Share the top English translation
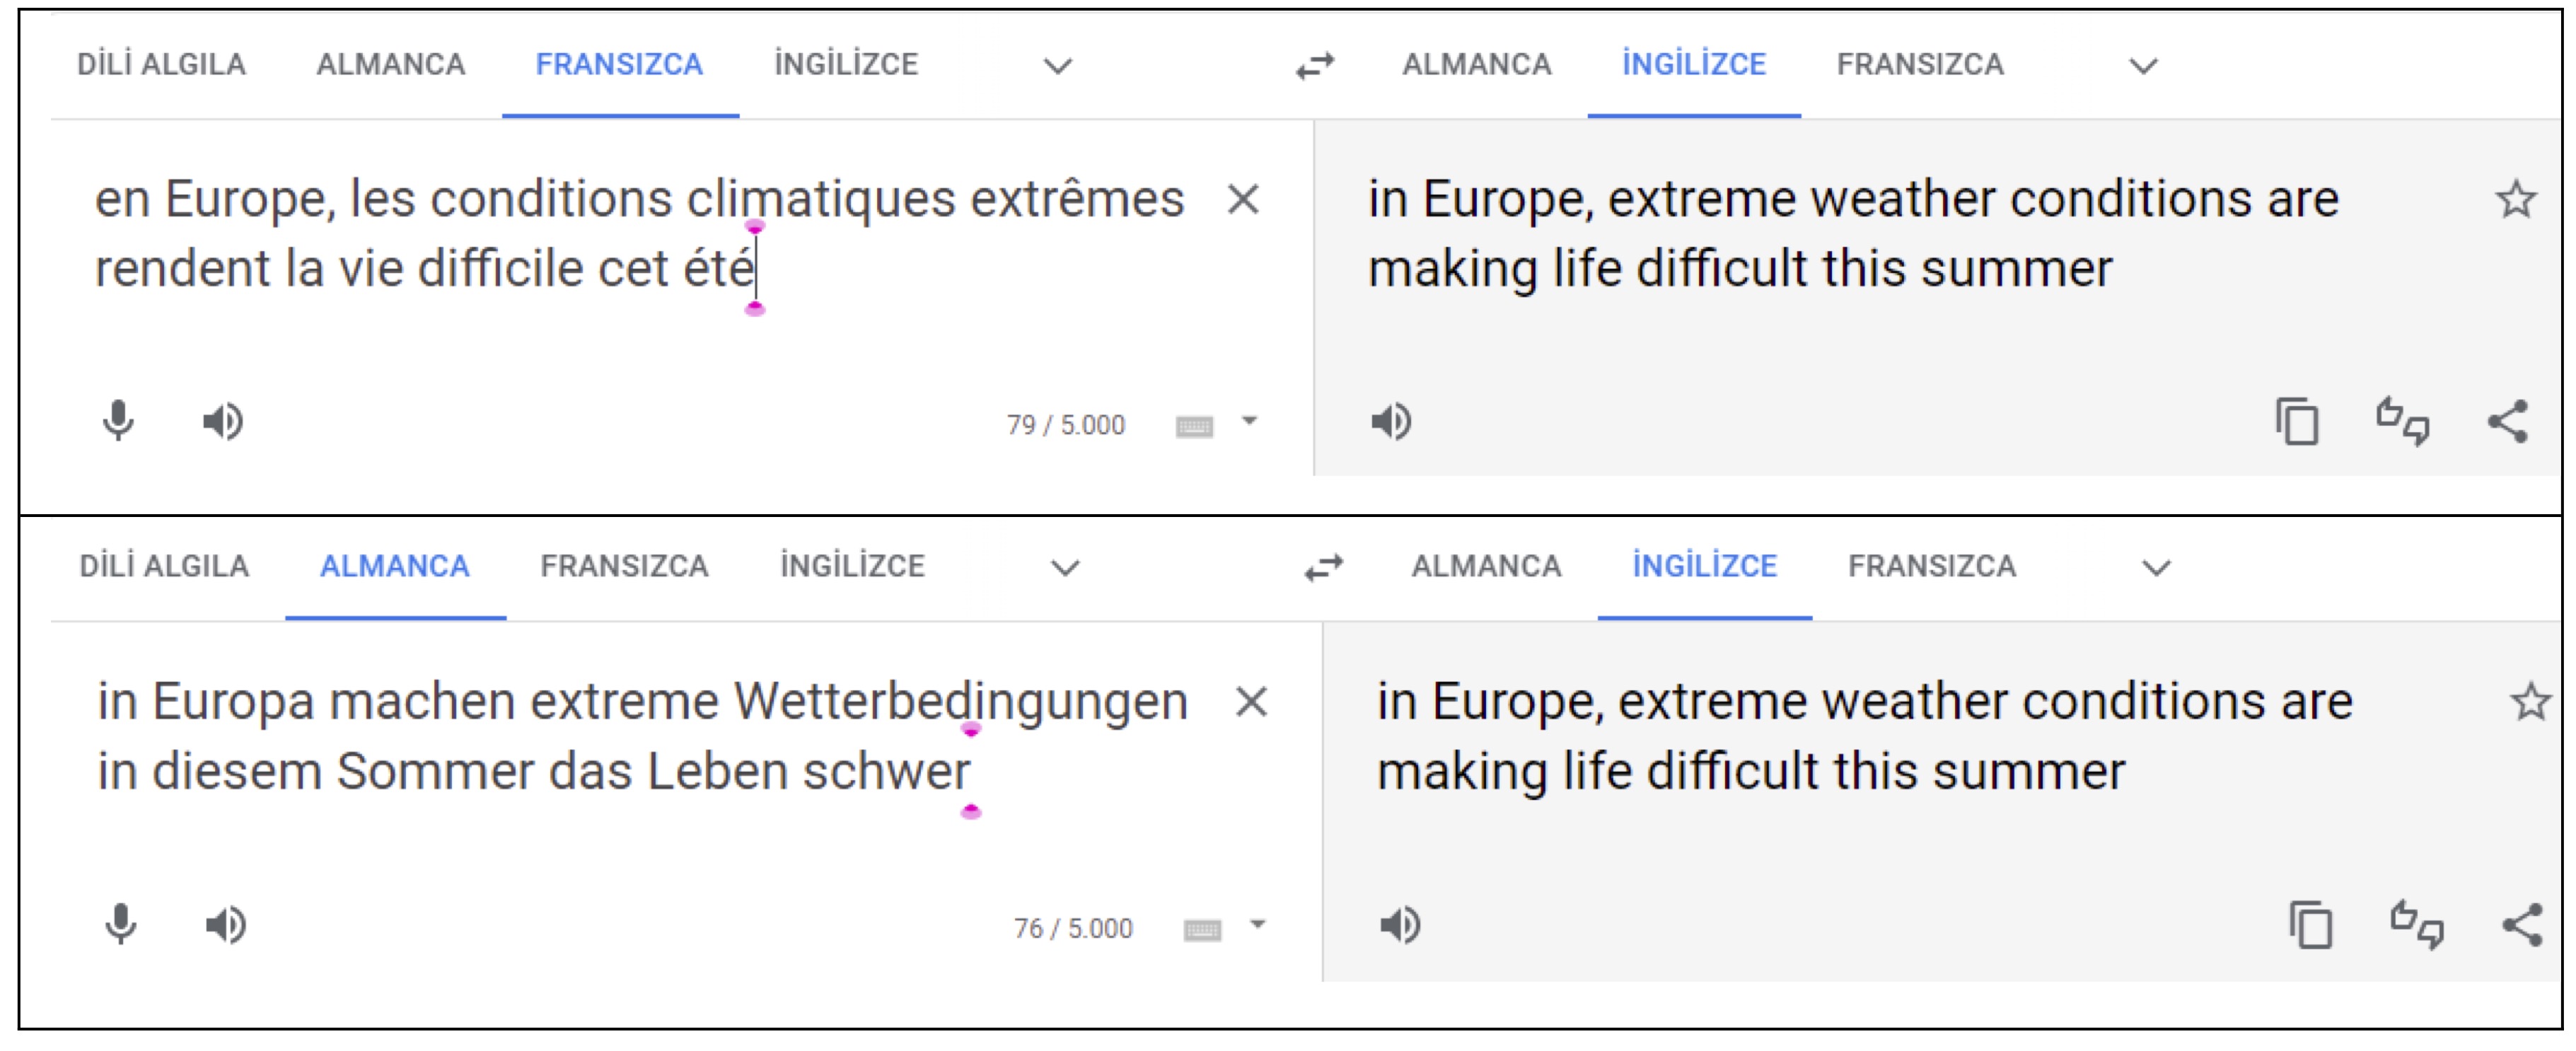2576x1051 pixels. pyautogui.click(x=2508, y=421)
